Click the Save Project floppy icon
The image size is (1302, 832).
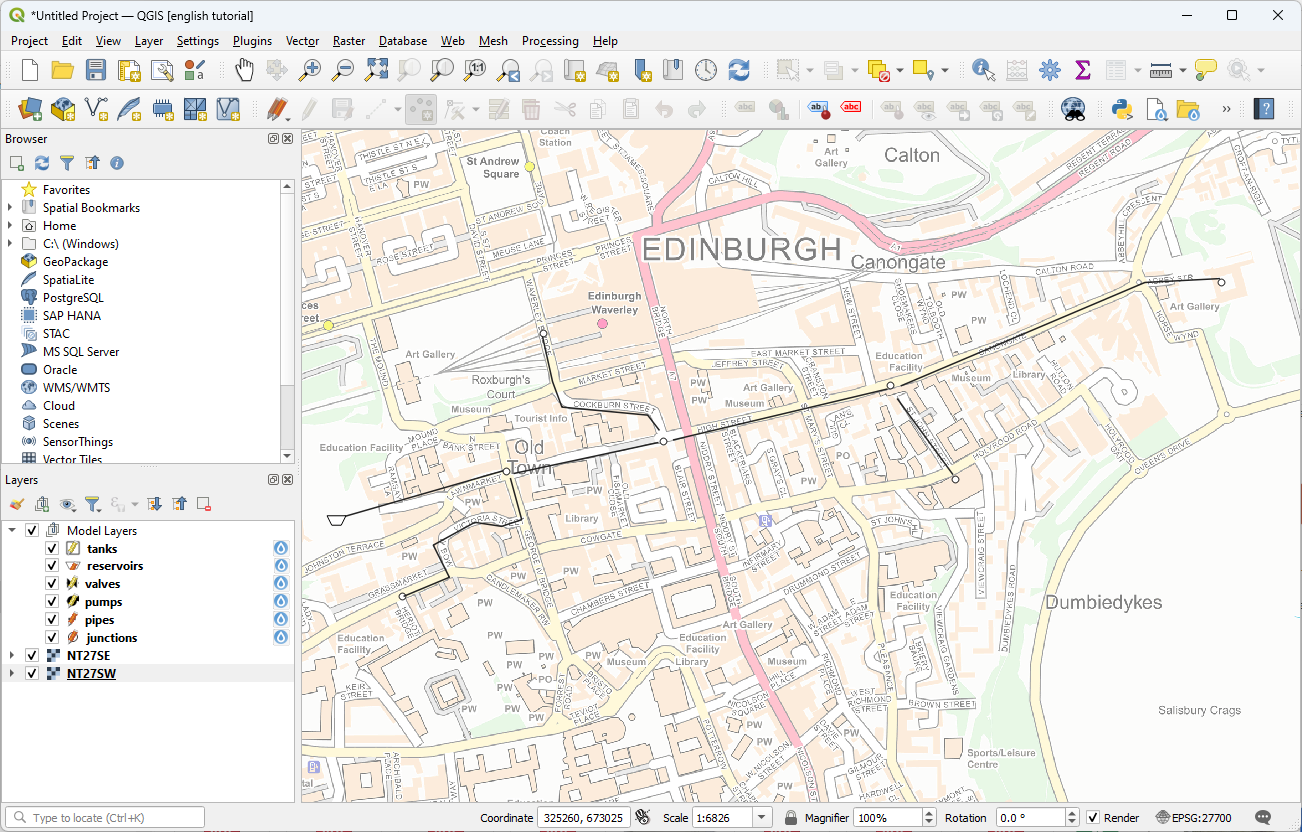pyautogui.click(x=96, y=70)
